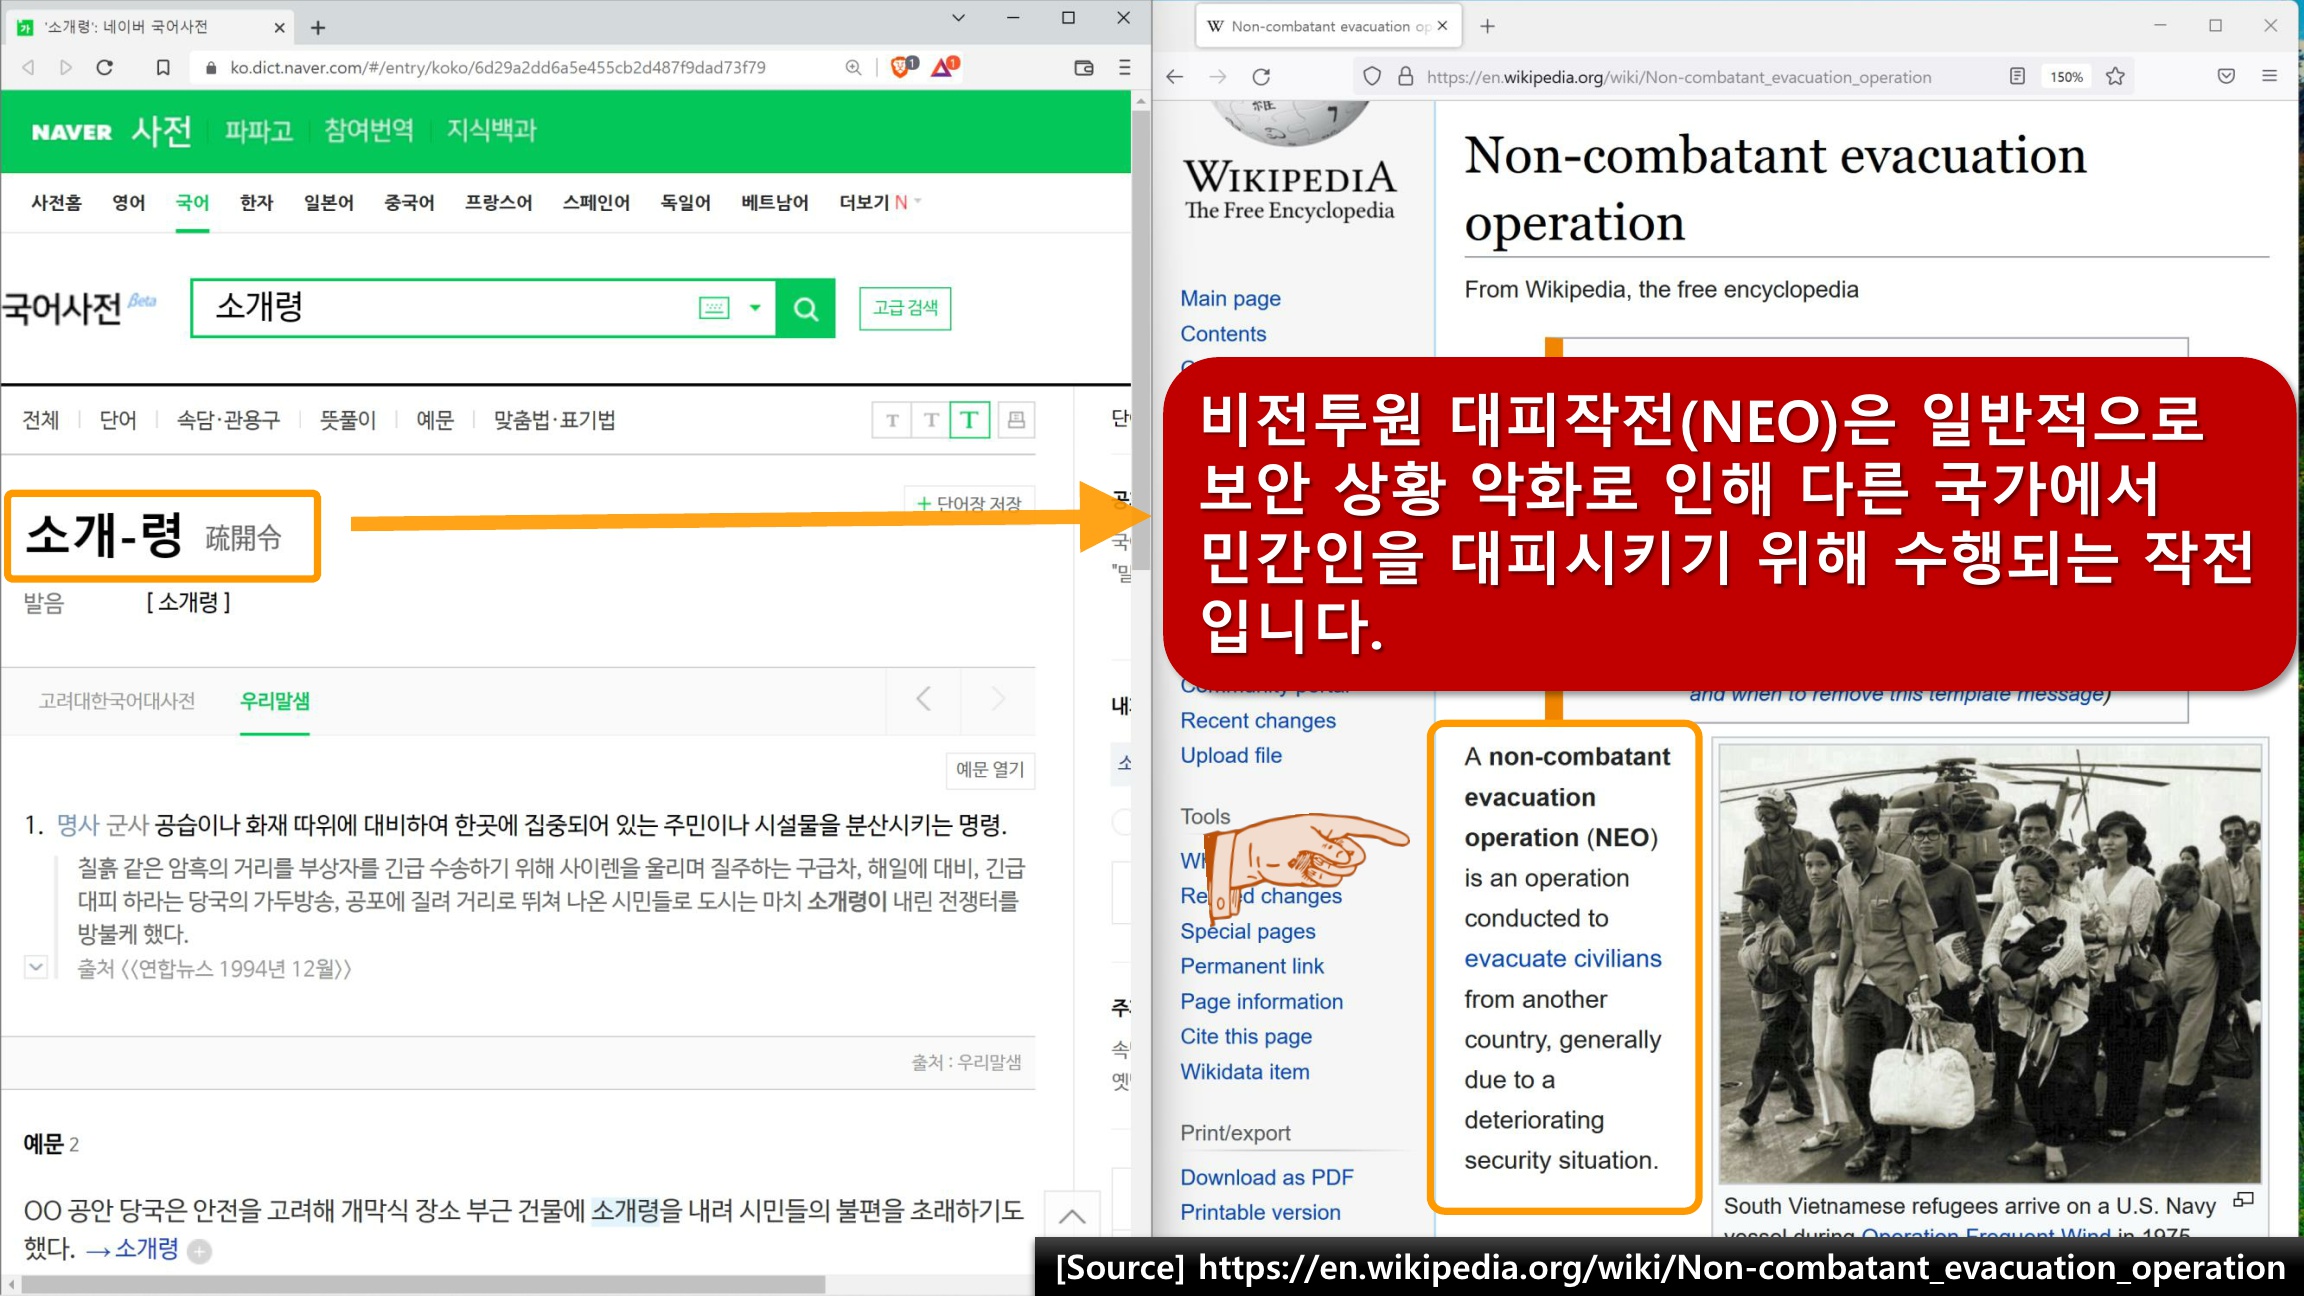The image size is (2304, 1296).
Task: Open 지식백과 in the Naver header
Action: (x=491, y=130)
